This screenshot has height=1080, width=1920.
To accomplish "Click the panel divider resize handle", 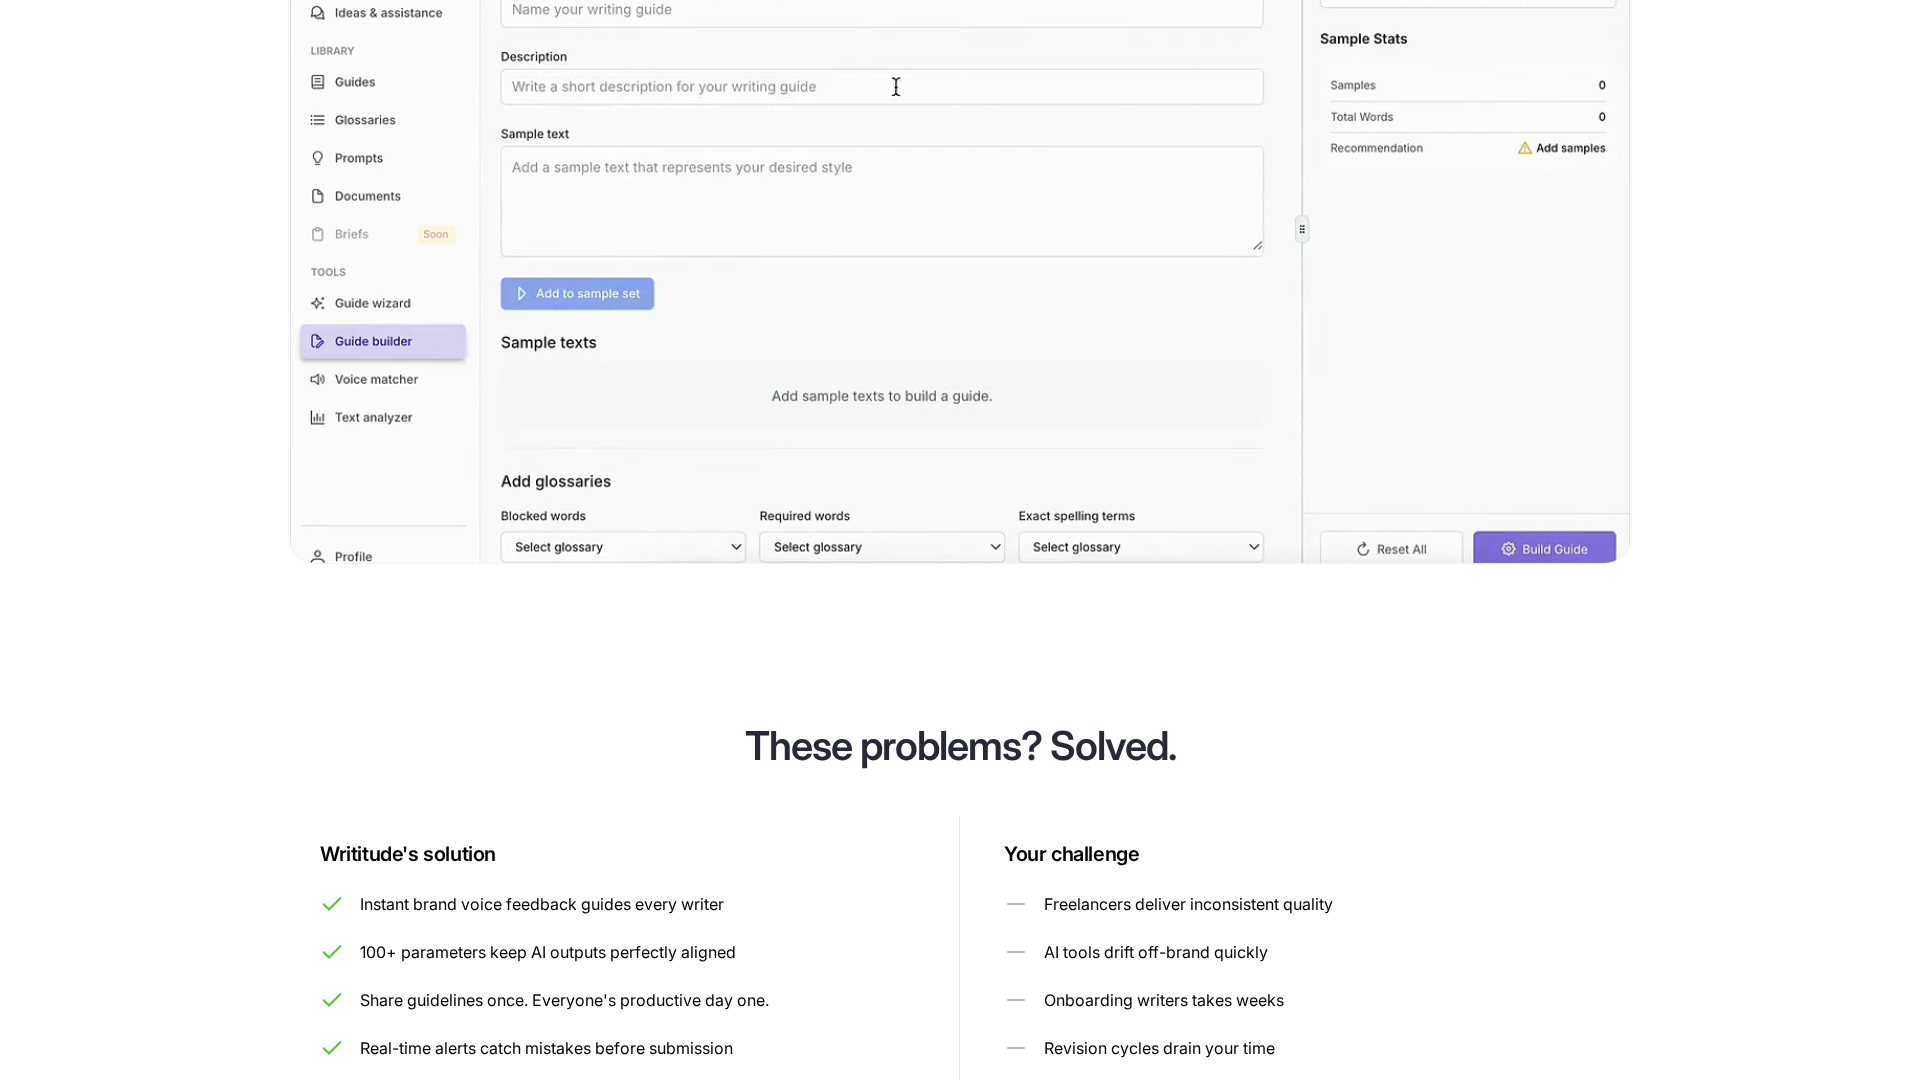I will coord(1302,229).
